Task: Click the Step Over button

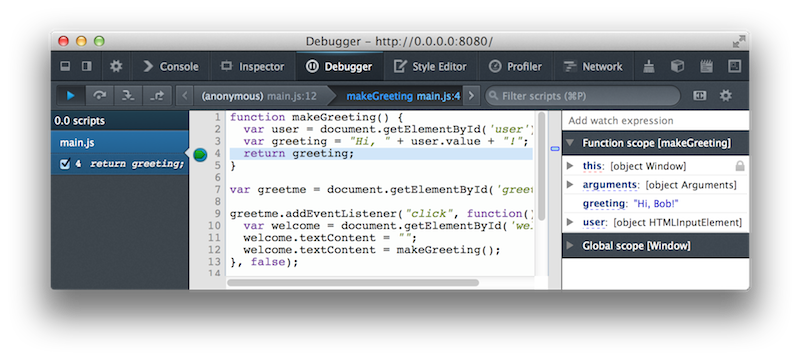Action: click(x=99, y=95)
